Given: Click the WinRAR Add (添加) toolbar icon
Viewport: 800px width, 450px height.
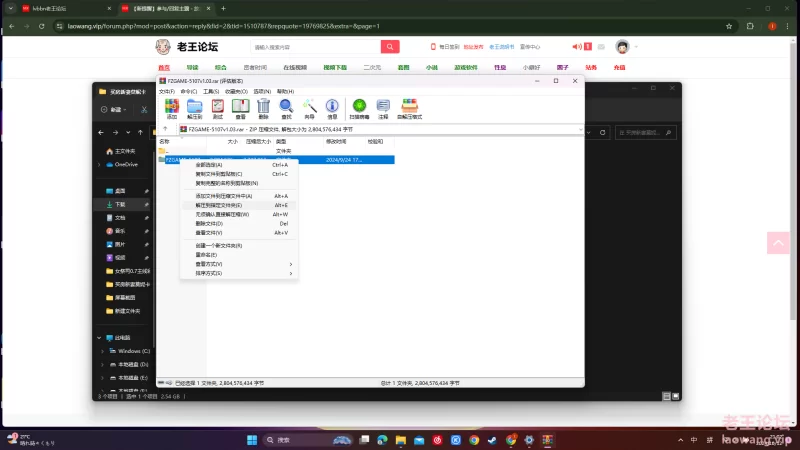Looking at the screenshot, I should (172, 109).
